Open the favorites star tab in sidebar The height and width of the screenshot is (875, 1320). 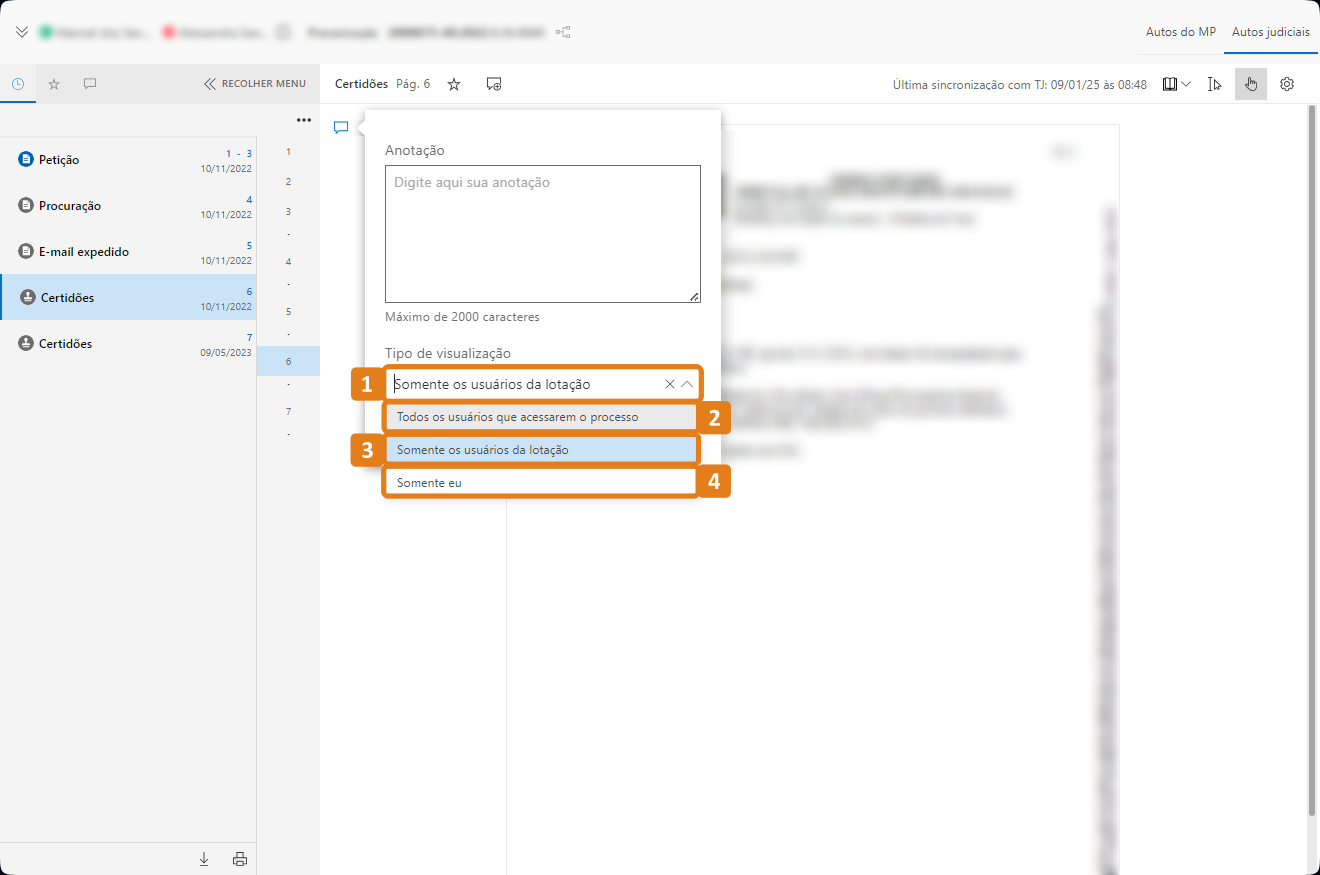(54, 84)
